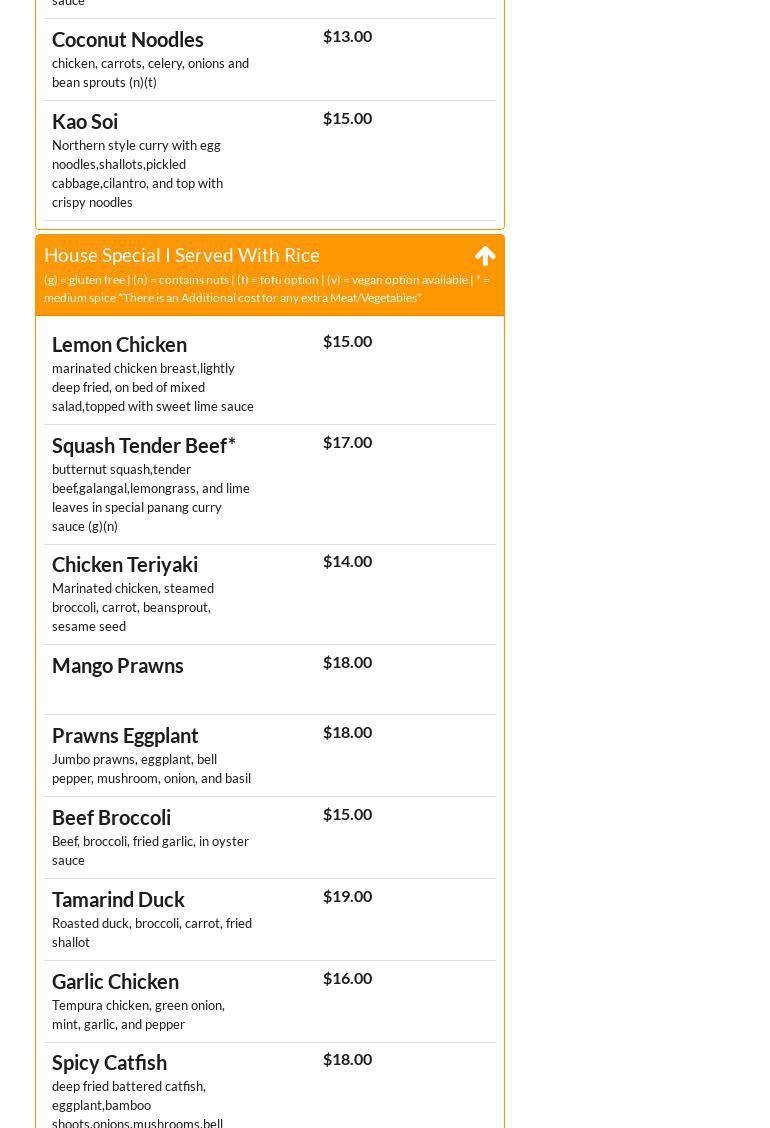Screen dimensions: 770x1128
Task: Open the Prawns Eggplant dish
Action: 125,735
